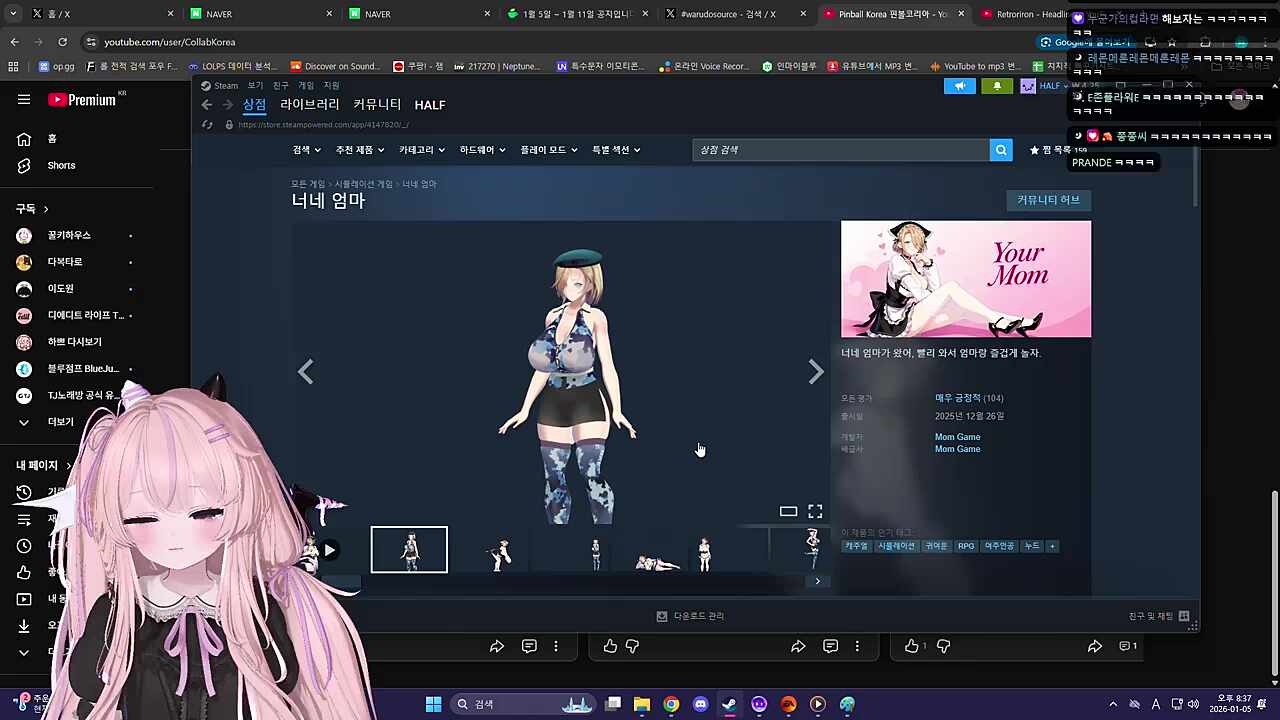Show previous screenshot with left arrow
Screen dimensions: 1280x720
306,372
